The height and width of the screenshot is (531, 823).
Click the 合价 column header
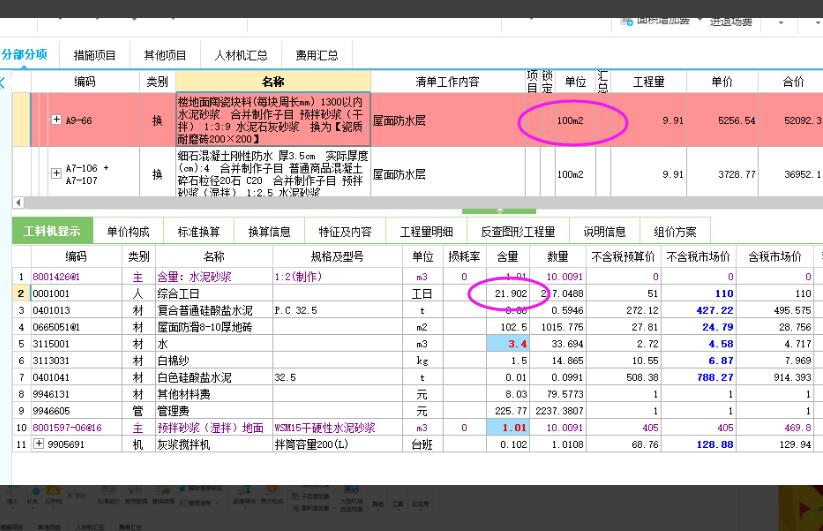pyautogui.click(x=793, y=81)
